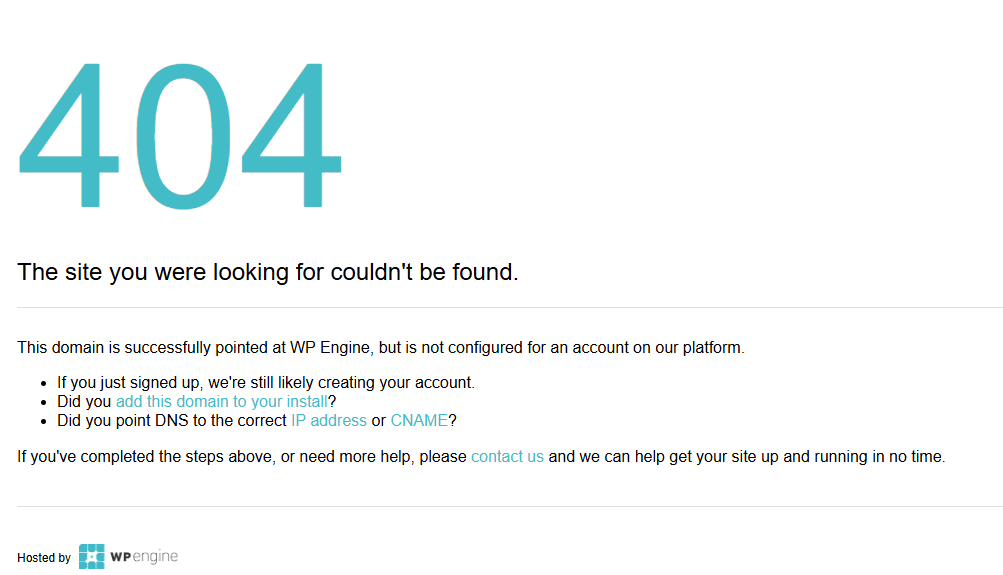Click the "This domain is successfully pointed" paragraph
The image size is (1003, 575).
point(380,348)
